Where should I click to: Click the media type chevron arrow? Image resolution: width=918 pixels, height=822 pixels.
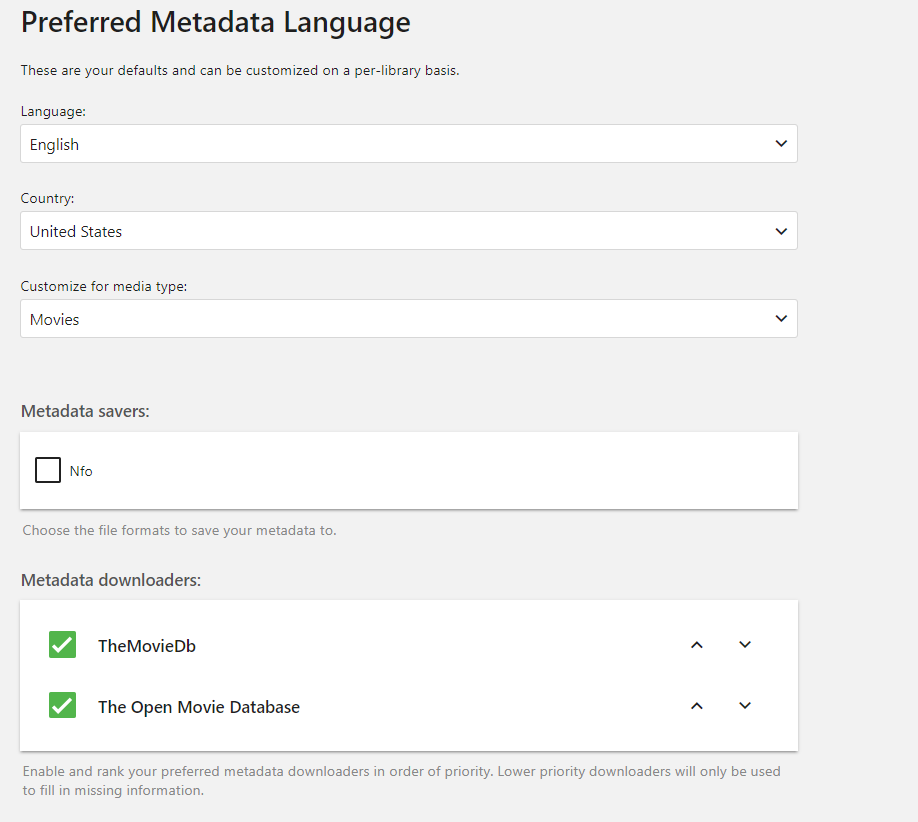(x=781, y=319)
